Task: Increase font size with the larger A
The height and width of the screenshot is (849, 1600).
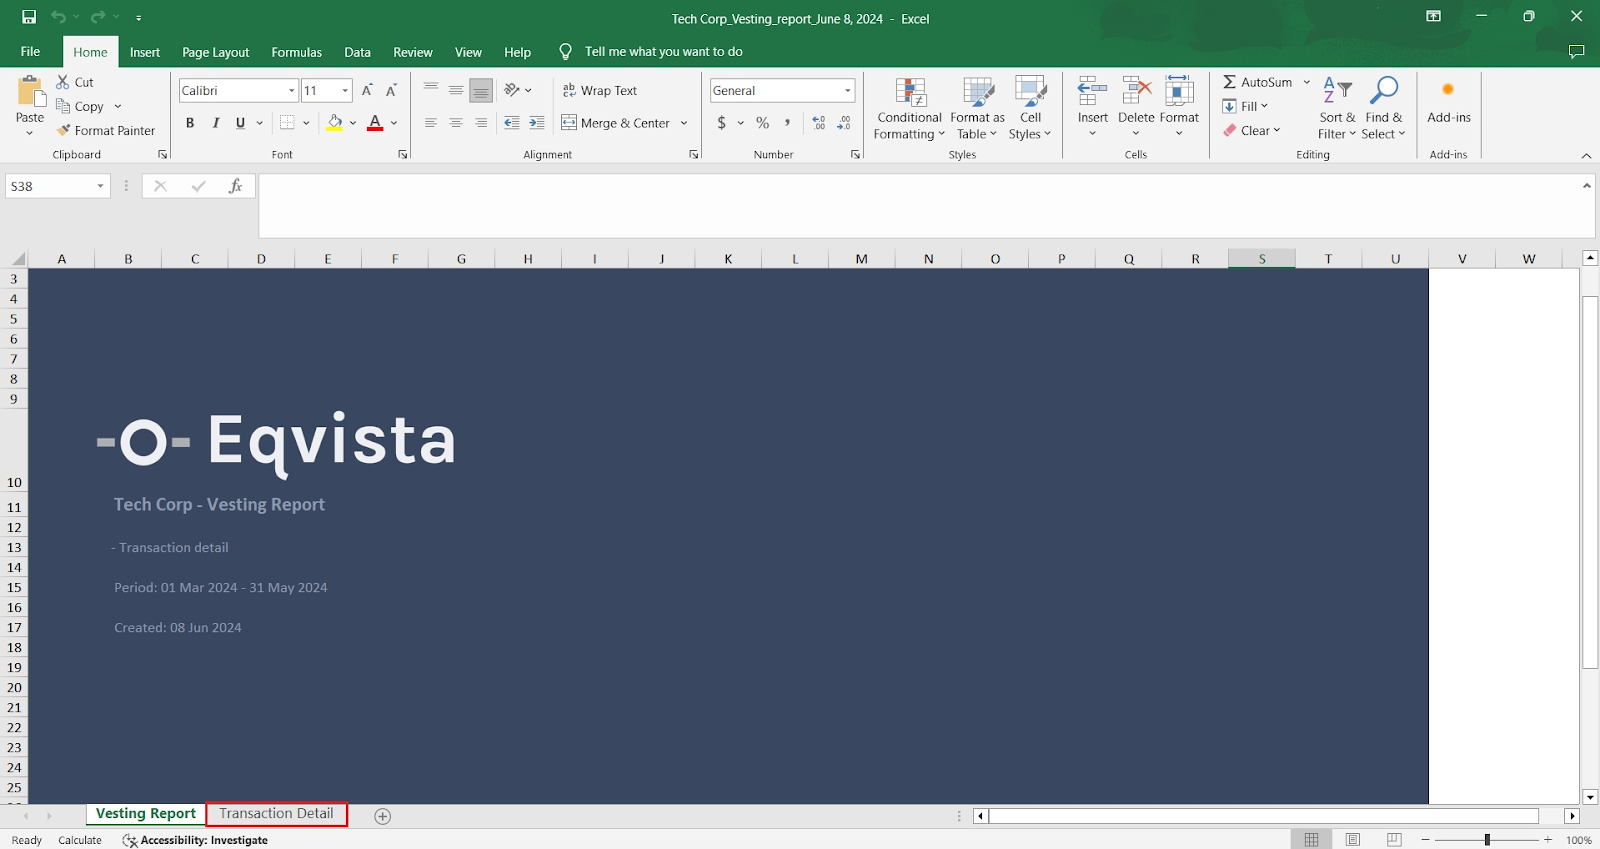Action: [x=367, y=90]
